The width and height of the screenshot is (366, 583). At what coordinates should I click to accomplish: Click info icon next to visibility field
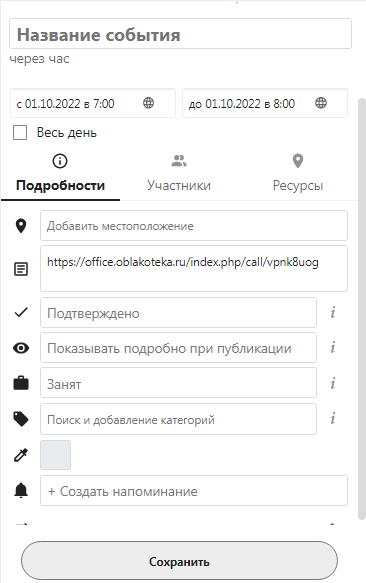[333, 347]
